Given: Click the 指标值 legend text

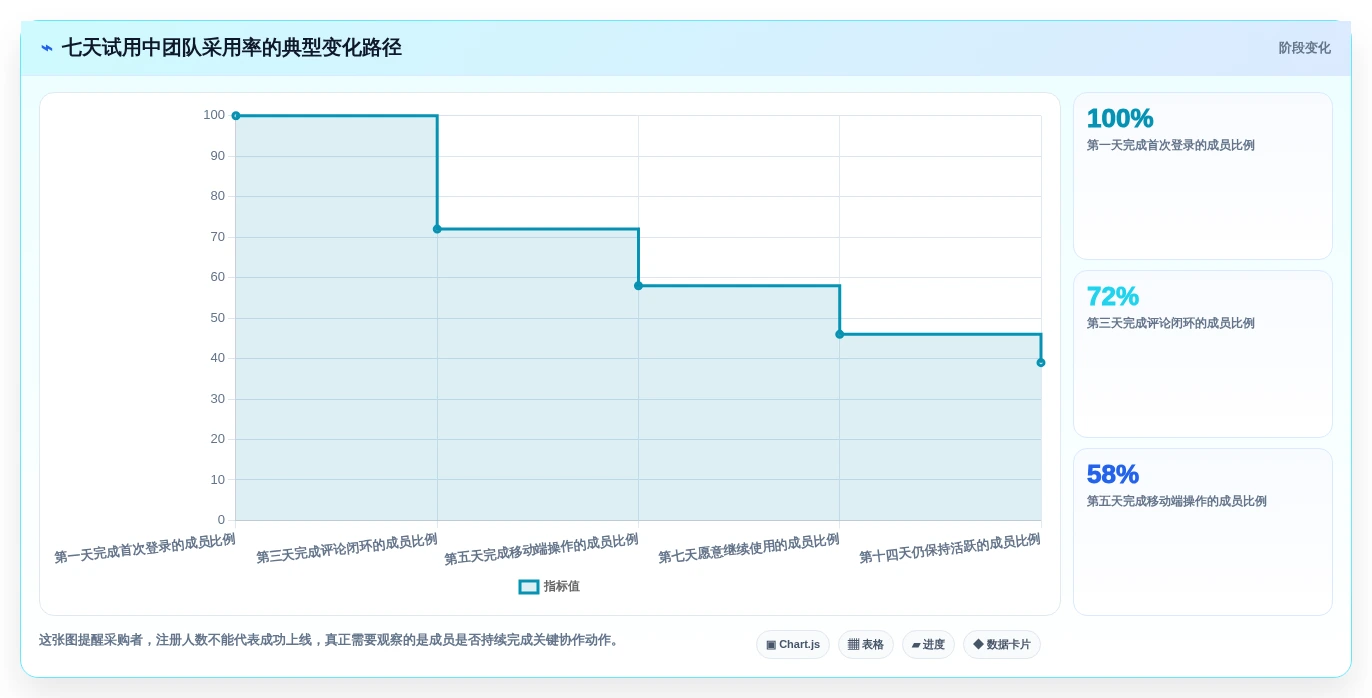Looking at the screenshot, I should point(562,587).
